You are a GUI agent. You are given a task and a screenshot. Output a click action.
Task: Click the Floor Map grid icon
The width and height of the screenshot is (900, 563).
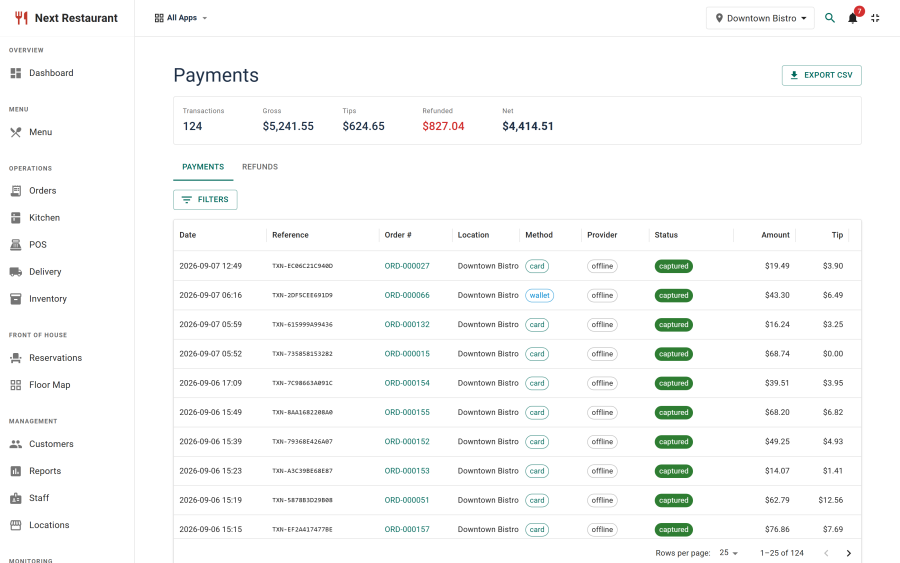click(15, 385)
